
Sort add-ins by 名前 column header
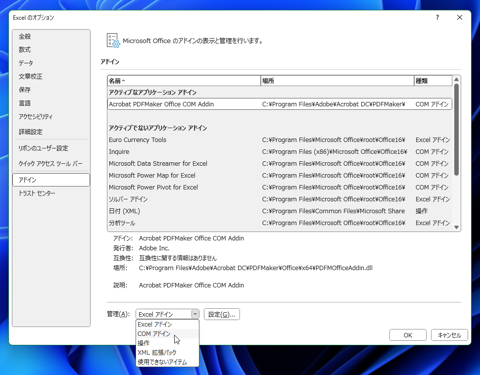184,81
